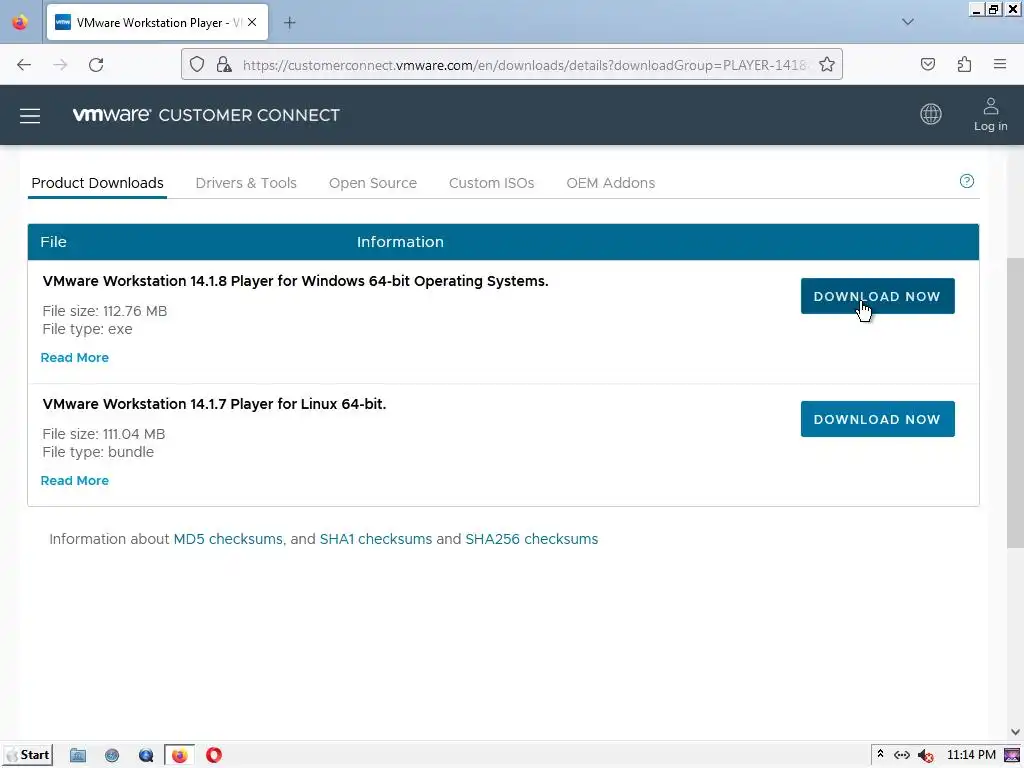Open the VMware hamburger navigation menu
This screenshot has height=768, width=1024.
click(x=30, y=116)
